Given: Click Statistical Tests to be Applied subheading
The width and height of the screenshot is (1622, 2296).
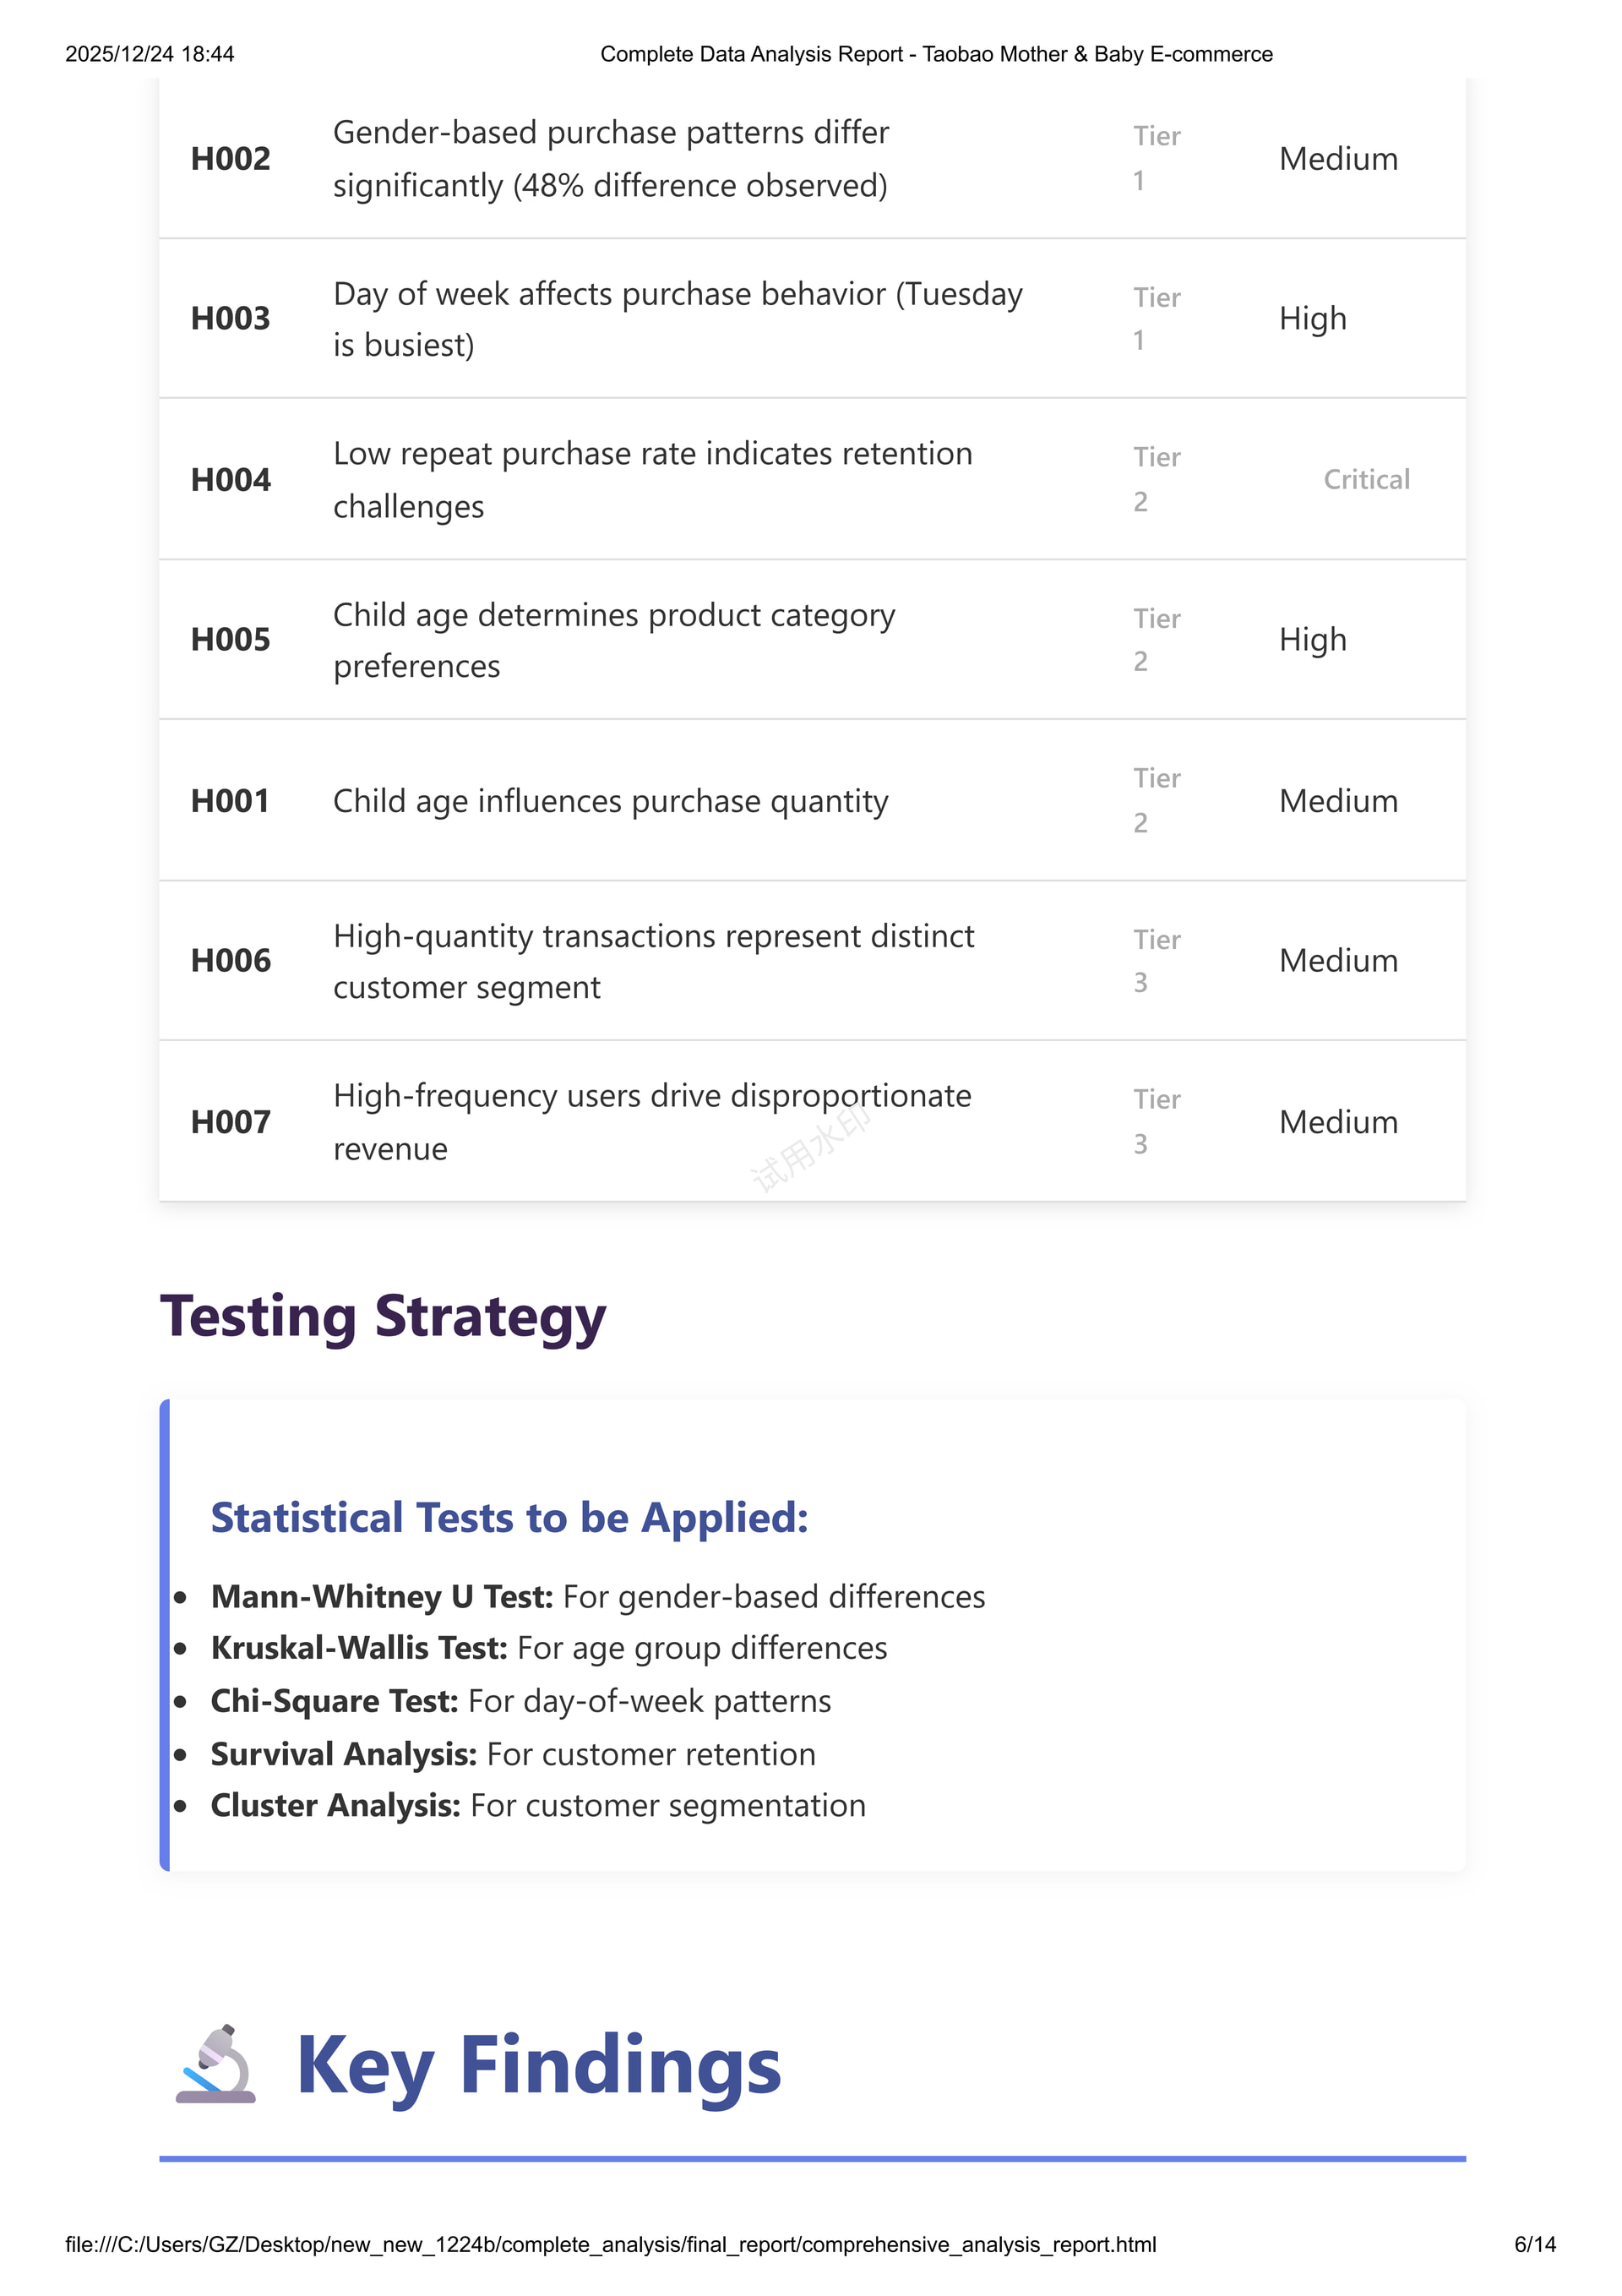Looking at the screenshot, I should [x=509, y=1517].
